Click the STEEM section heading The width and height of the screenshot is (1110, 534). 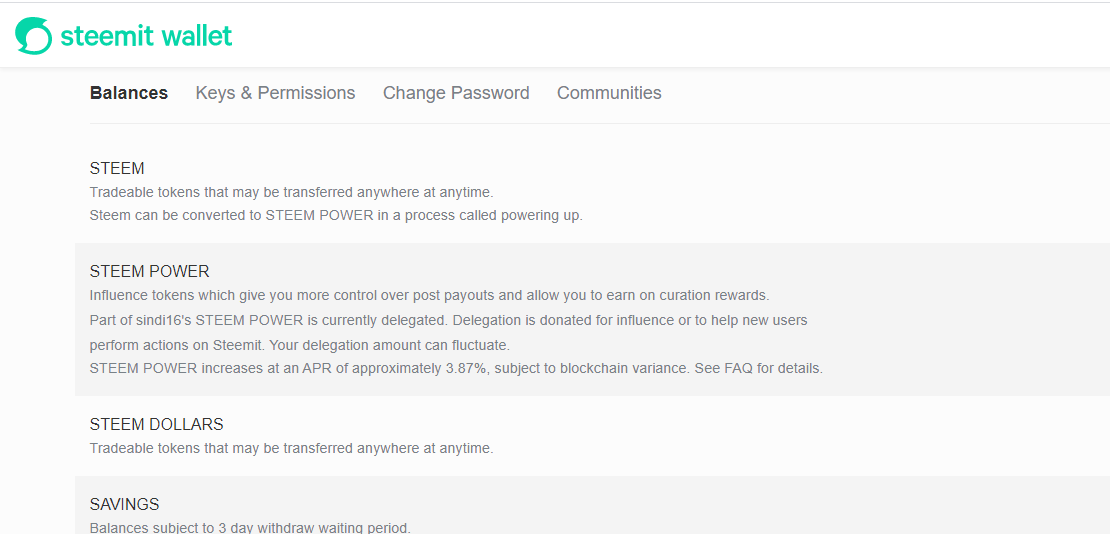pyautogui.click(x=117, y=169)
